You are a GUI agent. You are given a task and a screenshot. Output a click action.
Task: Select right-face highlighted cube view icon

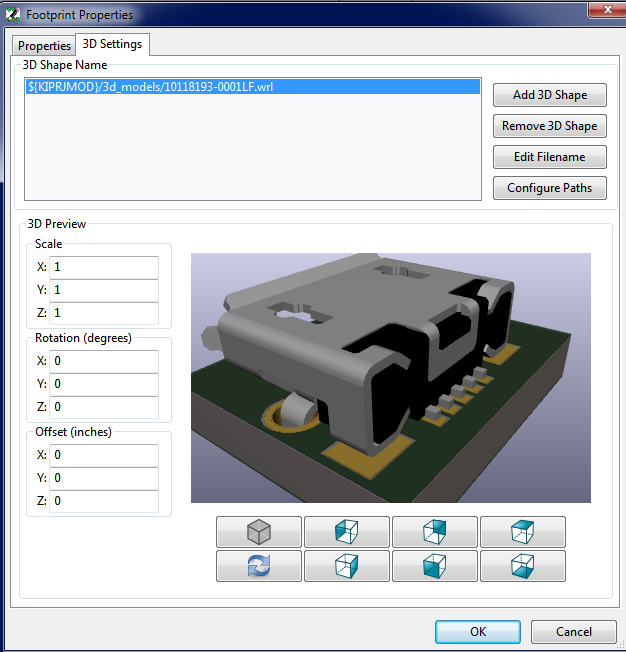pos(346,566)
